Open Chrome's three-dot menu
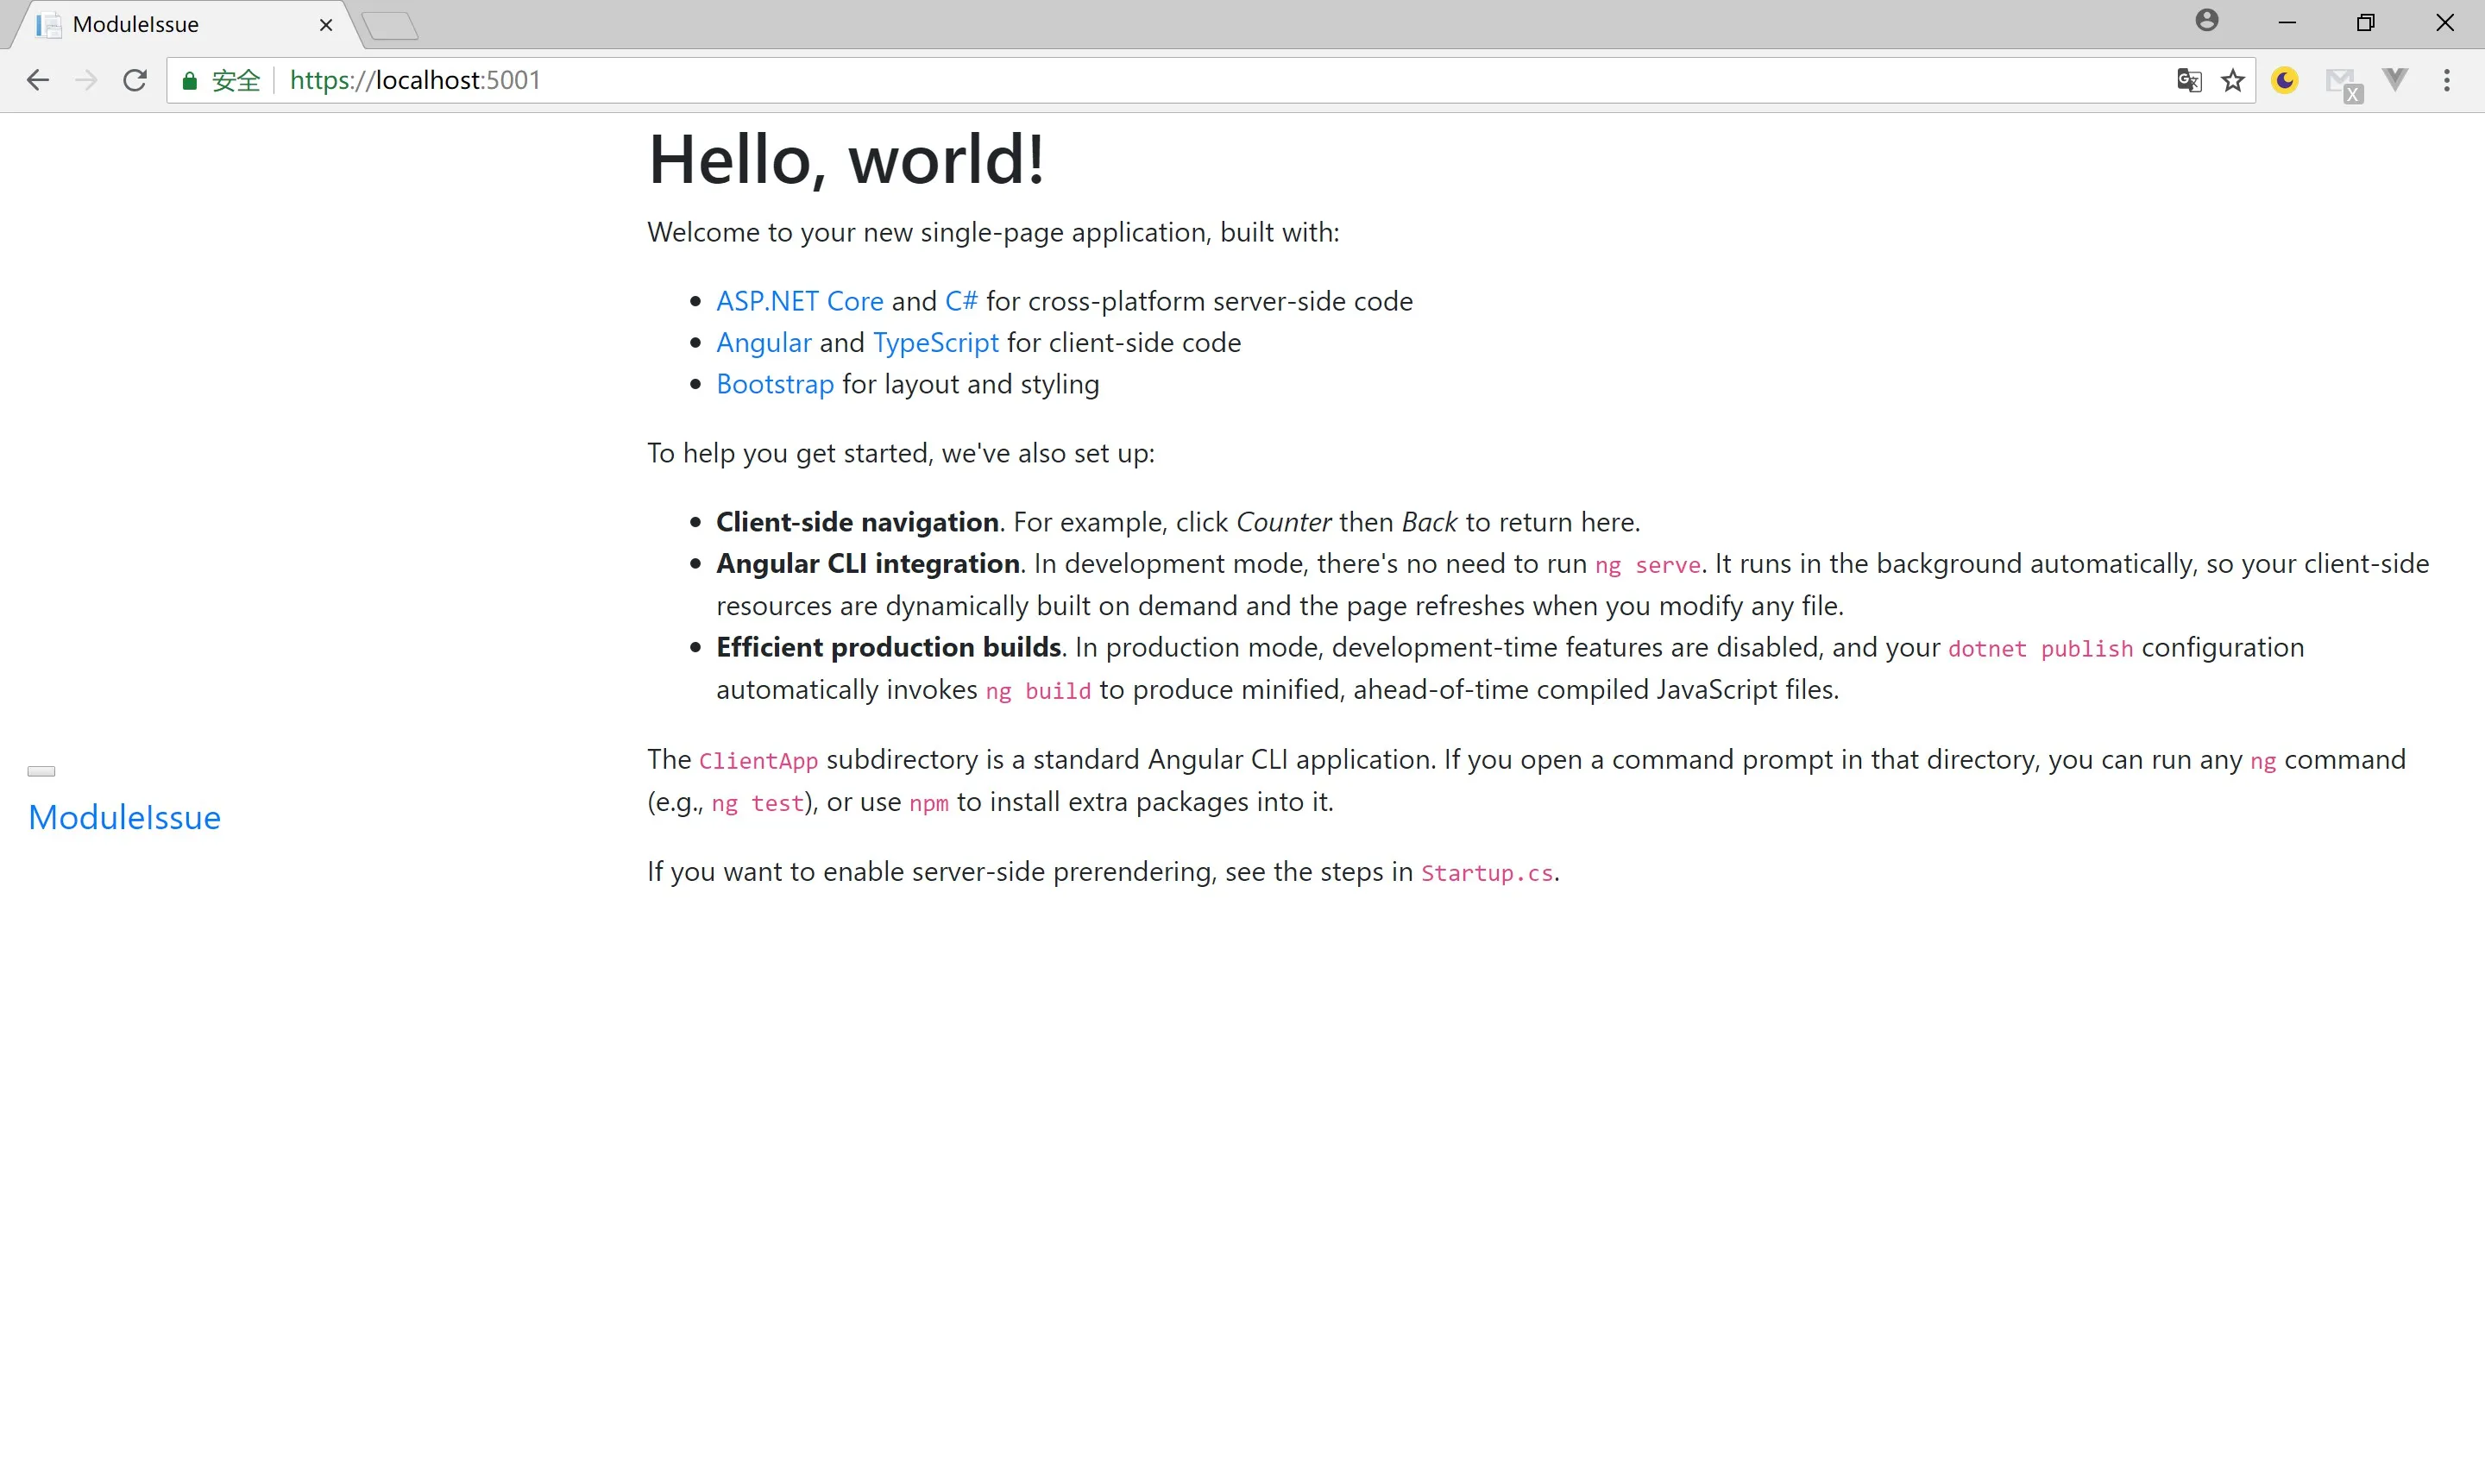Screen dimensions: 2485x1484 (x=2447, y=80)
